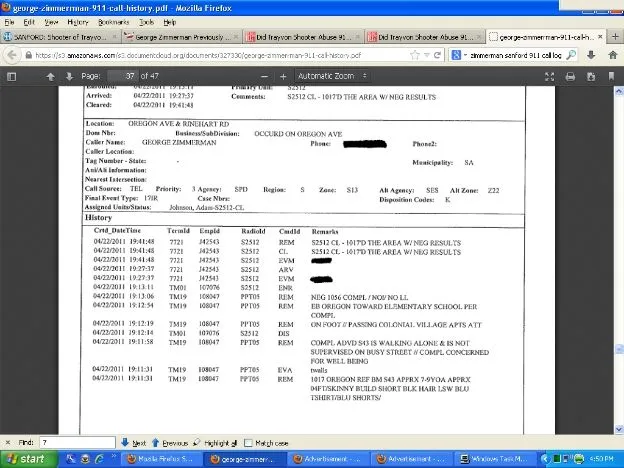Click the page number input field
Image resolution: width=624 pixels, height=468 pixels.
[123, 76]
